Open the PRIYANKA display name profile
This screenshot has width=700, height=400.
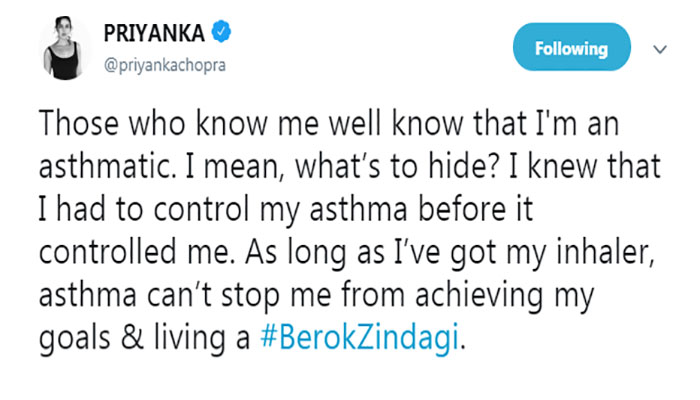click(154, 33)
